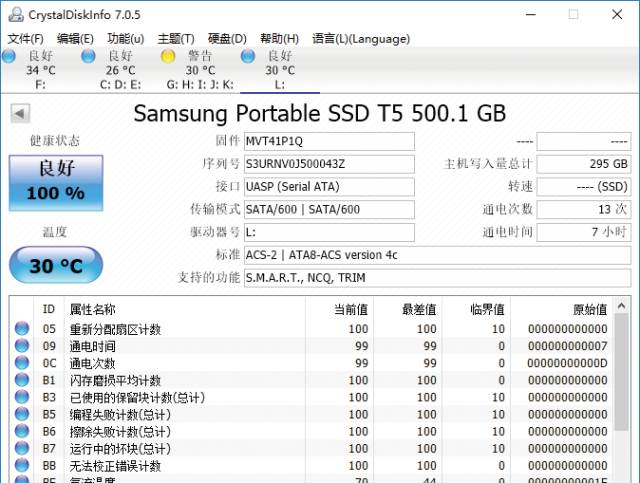Open the 功能(u) menu
The height and width of the screenshot is (483, 640).
(125, 39)
